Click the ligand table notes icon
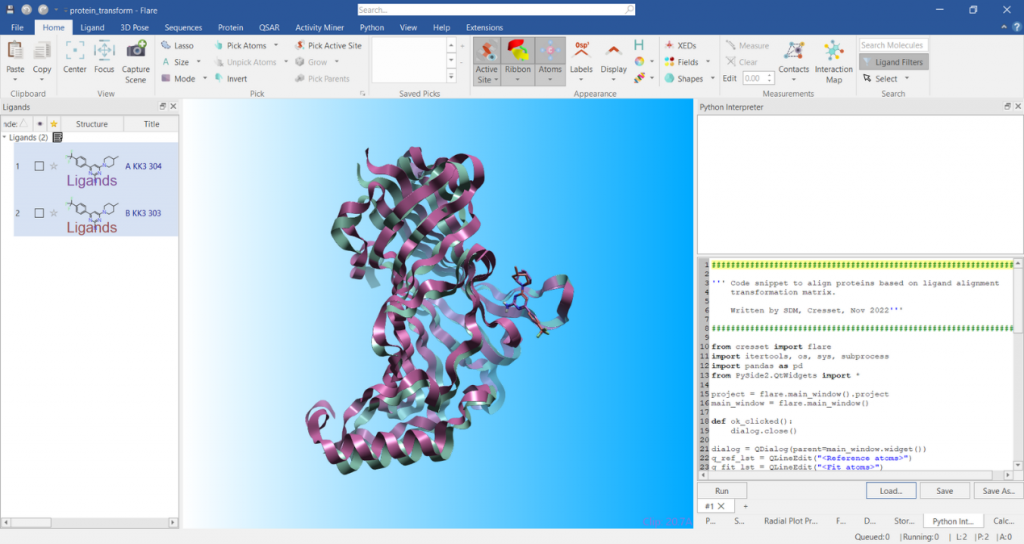This screenshot has width=1024, height=544. click(57, 137)
